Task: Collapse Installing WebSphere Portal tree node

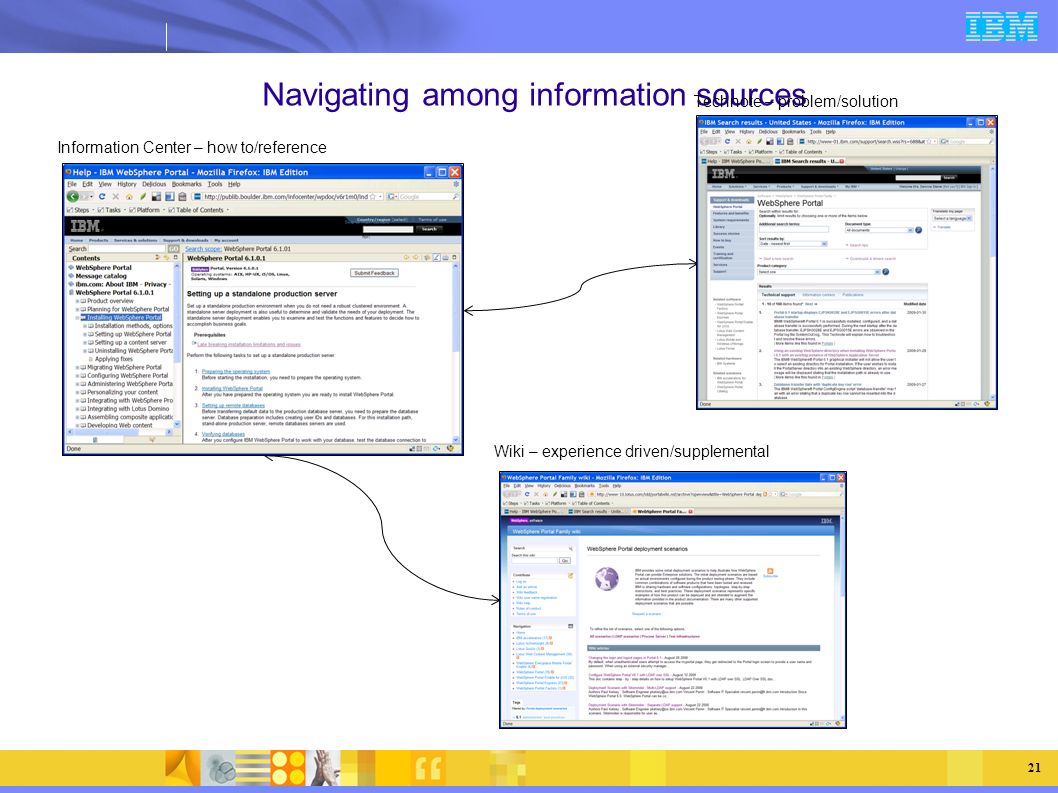Action: (x=78, y=317)
